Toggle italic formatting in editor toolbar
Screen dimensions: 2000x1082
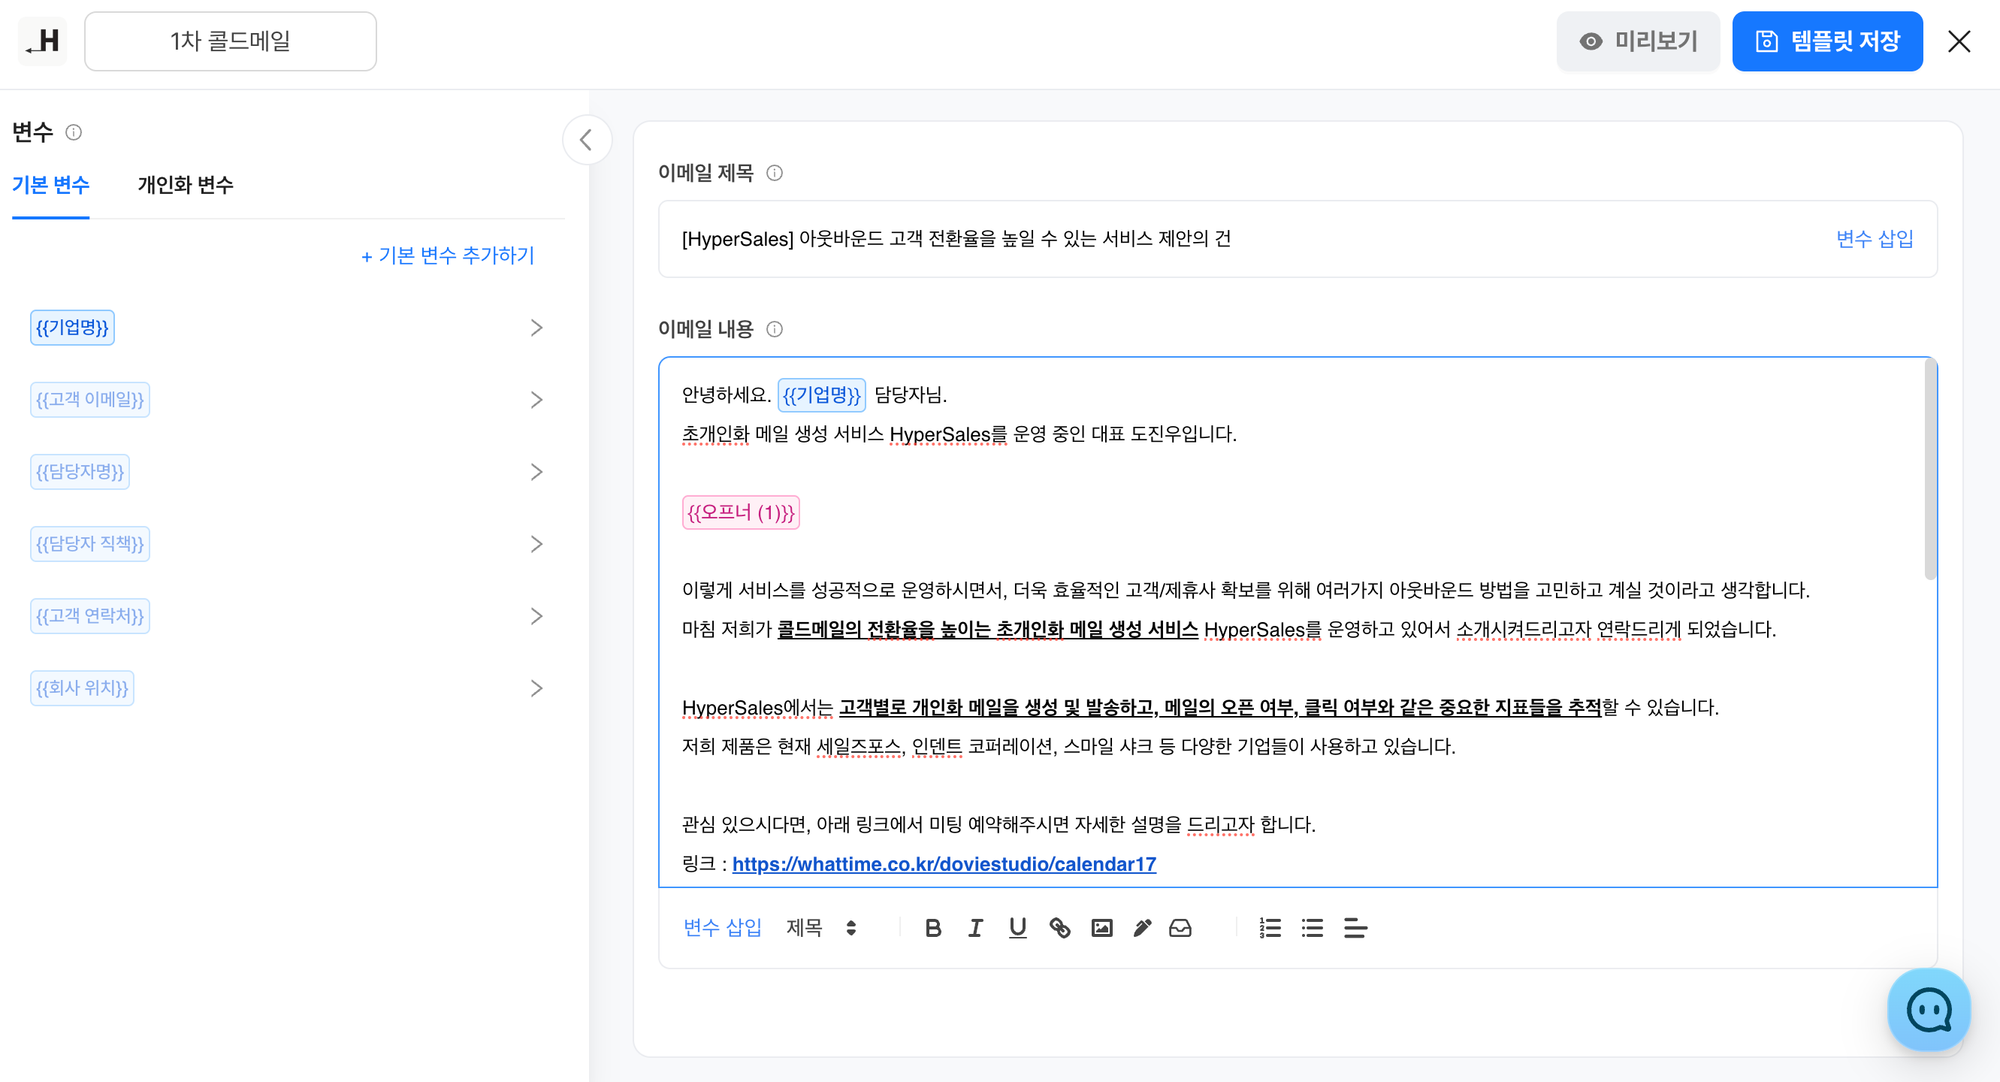tap(975, 928)
